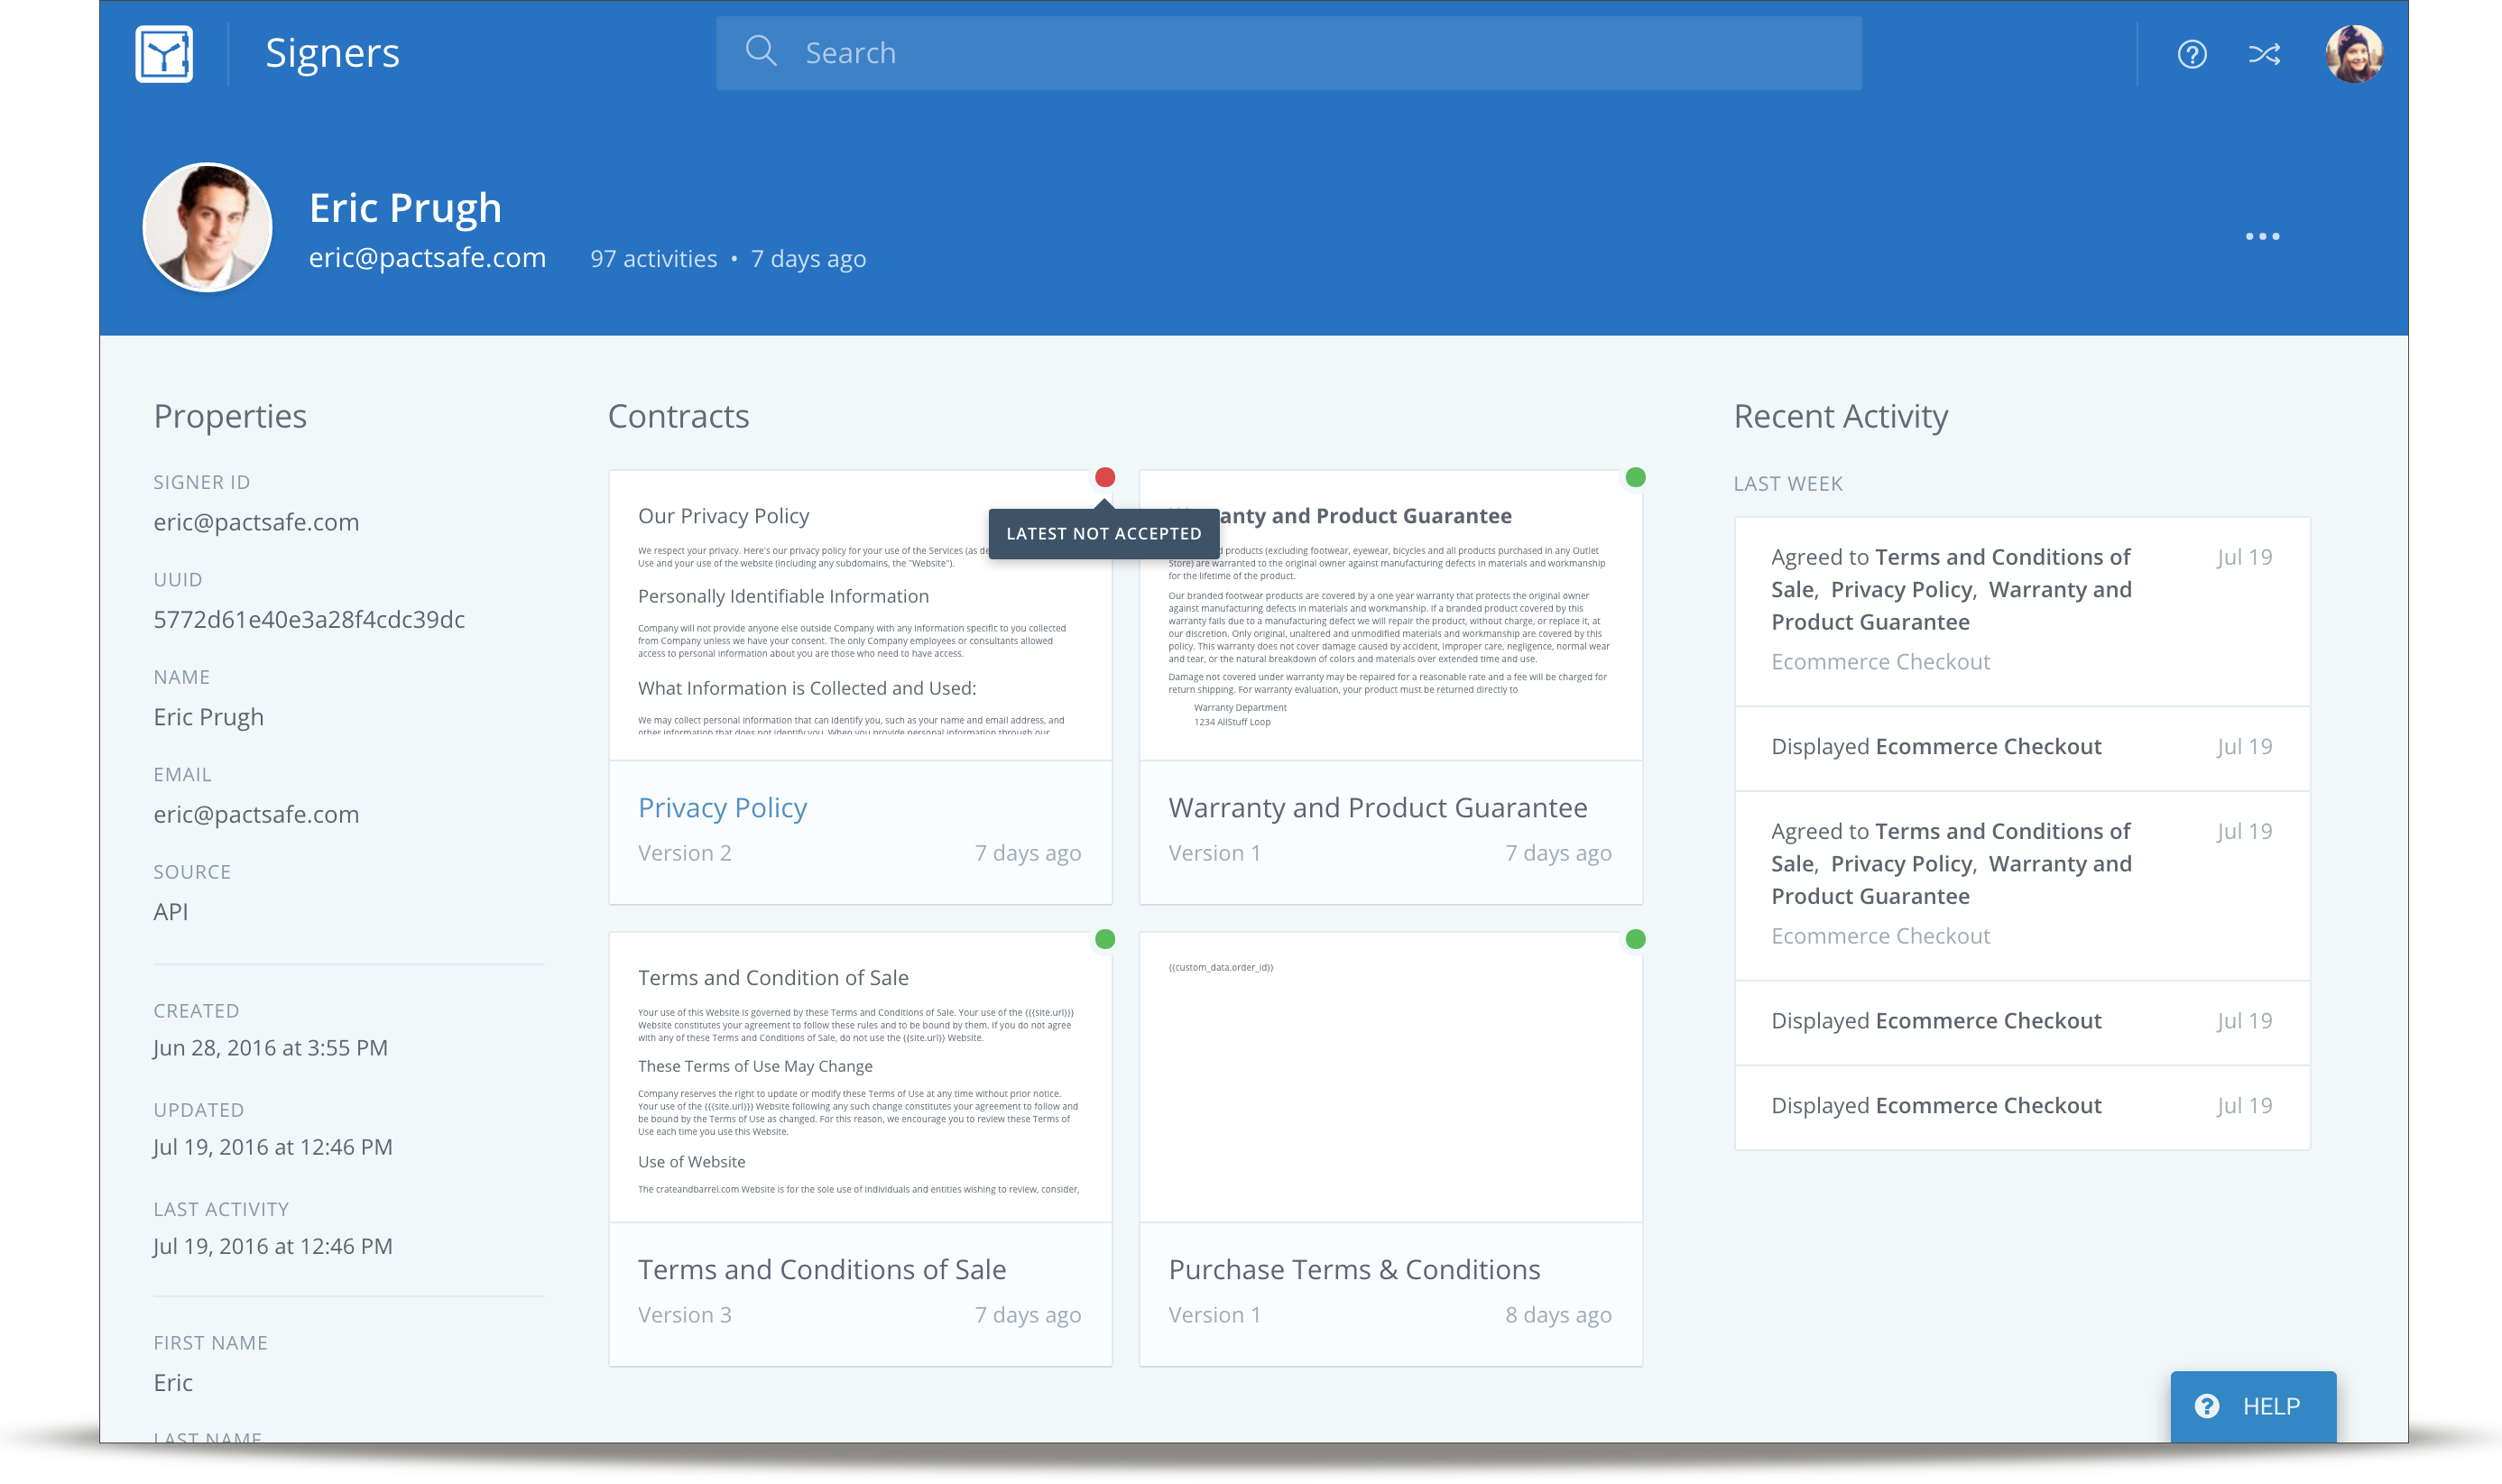Click green dot on Purchase Terms card
This screenshot has width=2502, height=1484.
point(1635,939)
